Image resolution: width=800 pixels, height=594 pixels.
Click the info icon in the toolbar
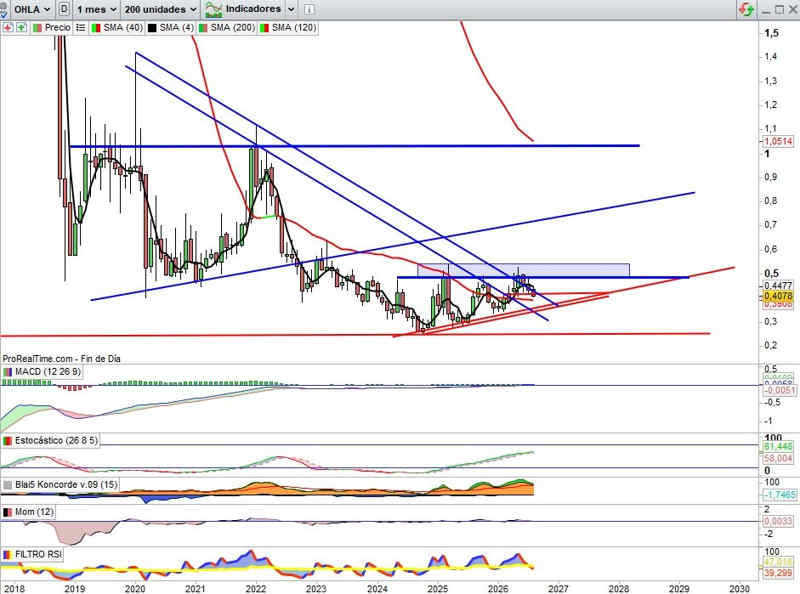[x=309, y=9]
